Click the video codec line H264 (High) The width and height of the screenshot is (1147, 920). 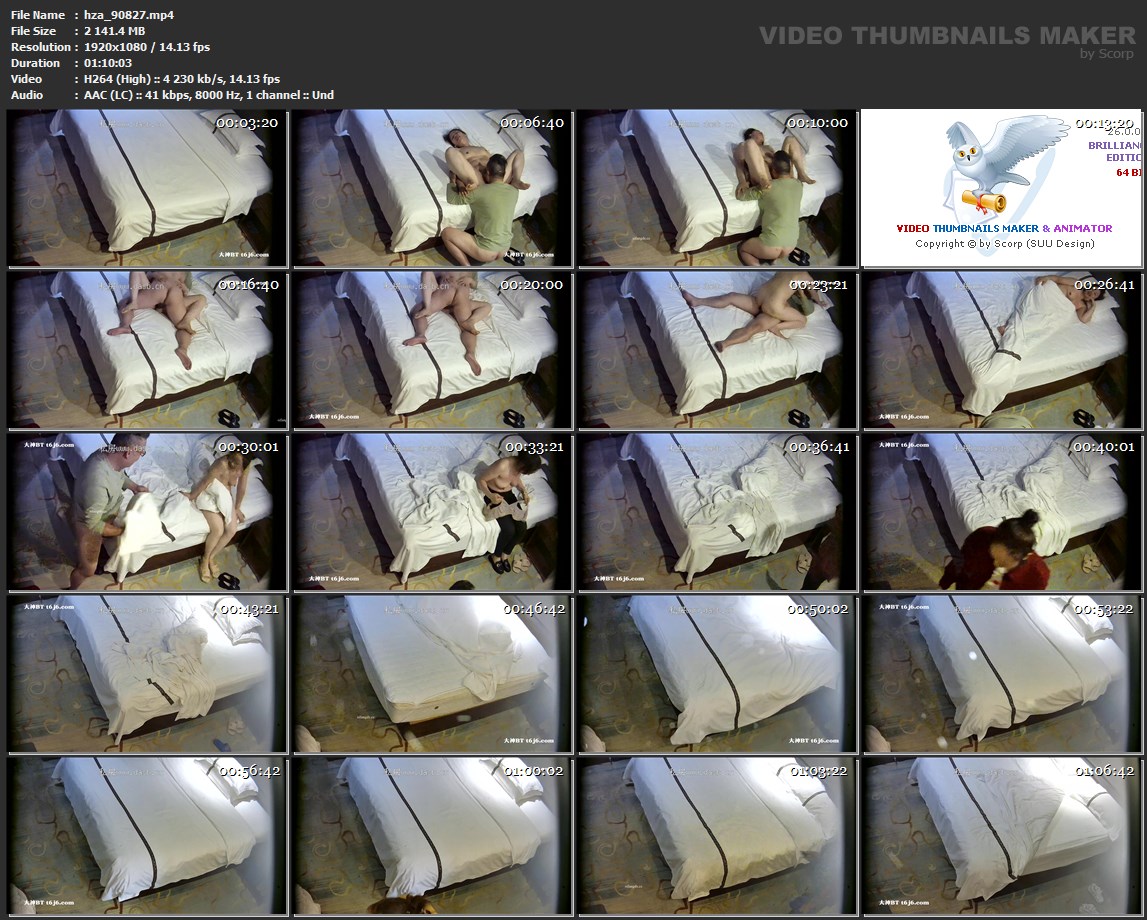(182, 79)
